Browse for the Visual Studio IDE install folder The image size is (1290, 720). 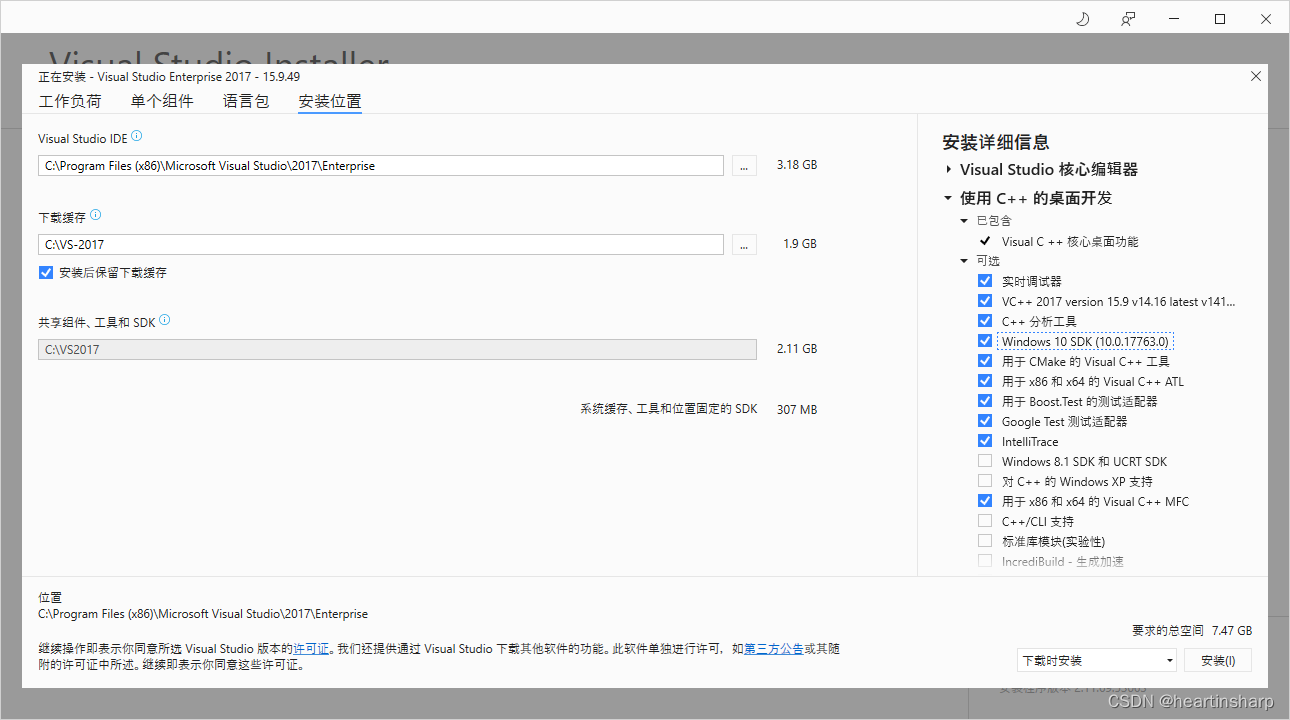click(x=744, y=165)
